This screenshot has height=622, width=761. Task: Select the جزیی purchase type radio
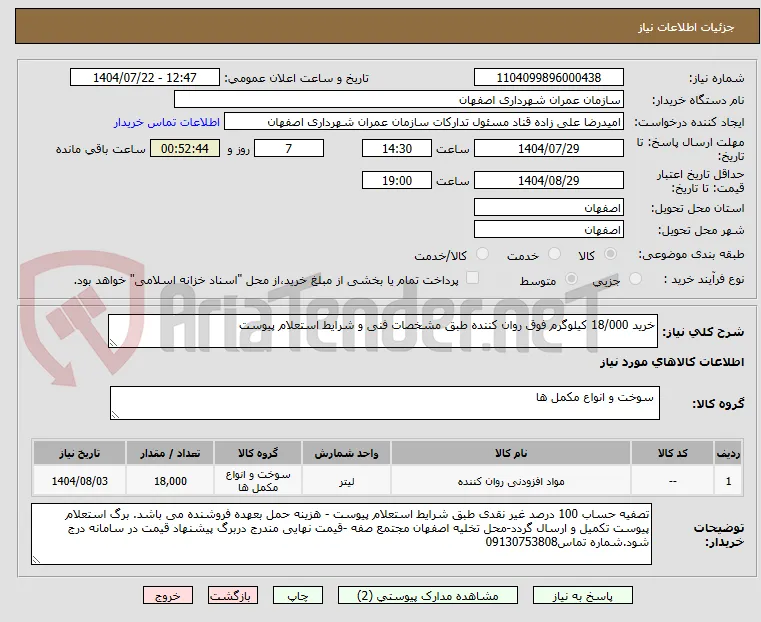(635, 278)
